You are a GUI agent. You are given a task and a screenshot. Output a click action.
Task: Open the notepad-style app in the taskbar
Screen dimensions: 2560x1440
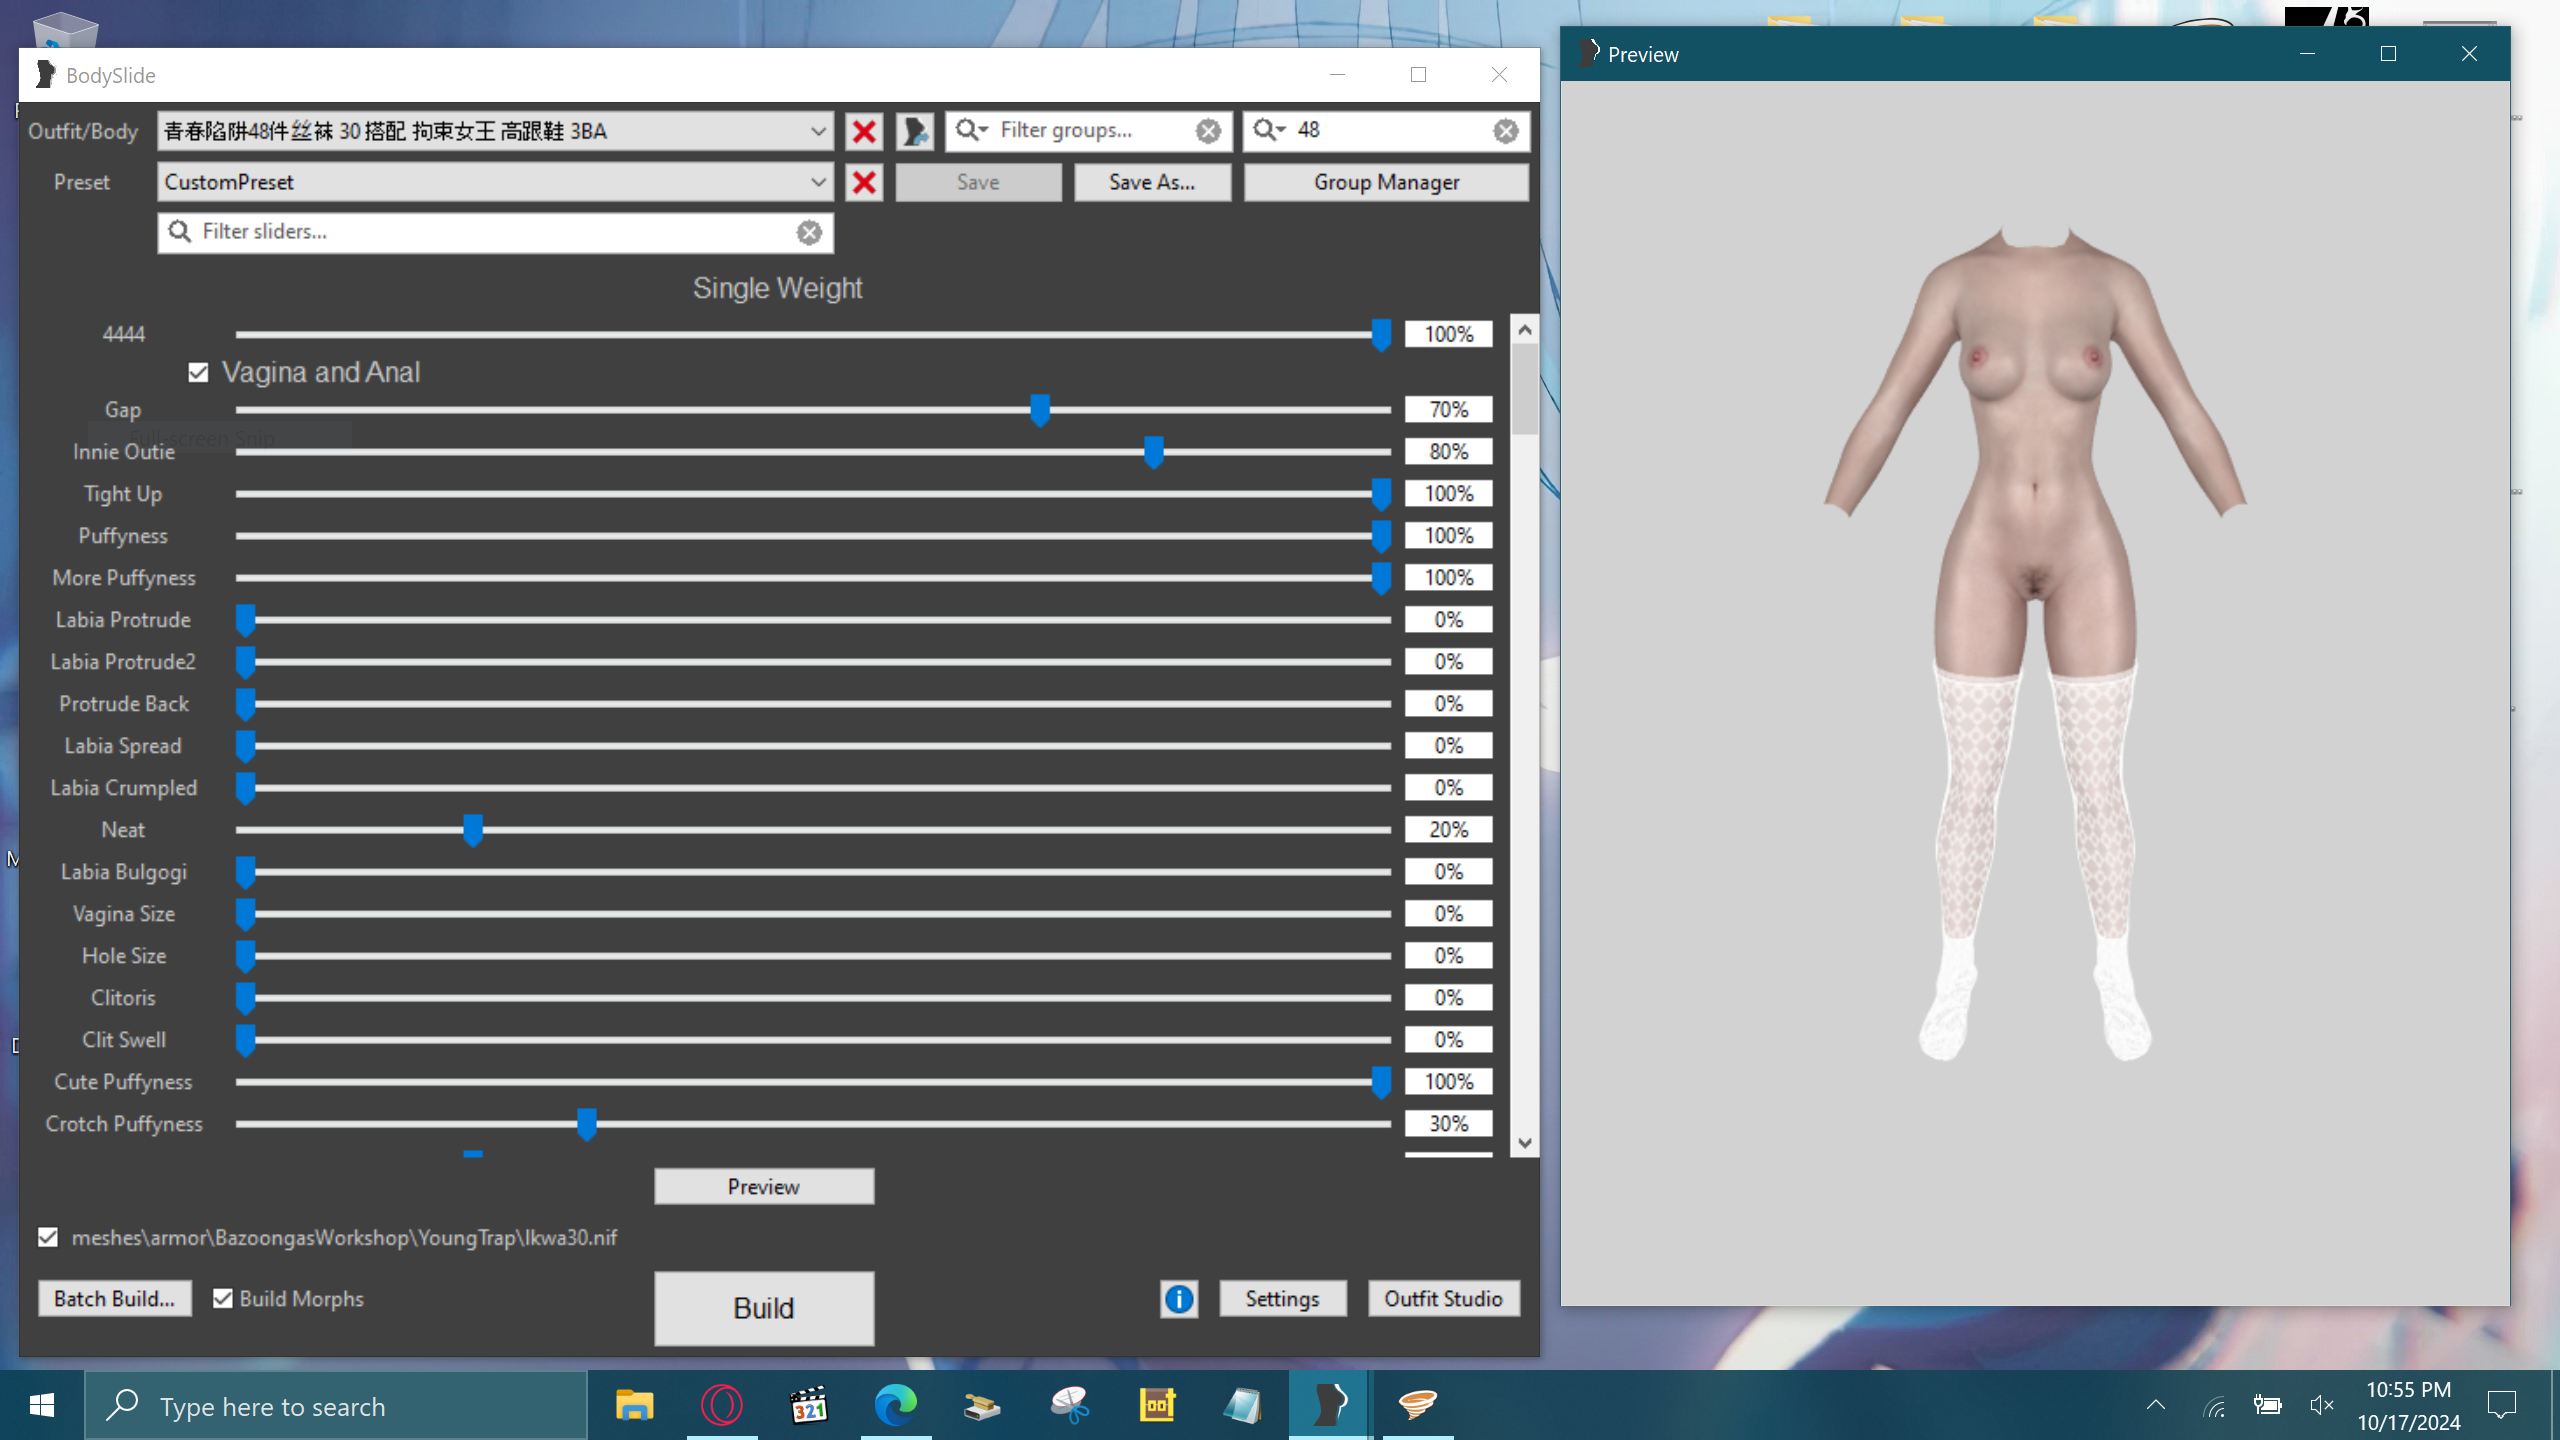(1243, 1405)
